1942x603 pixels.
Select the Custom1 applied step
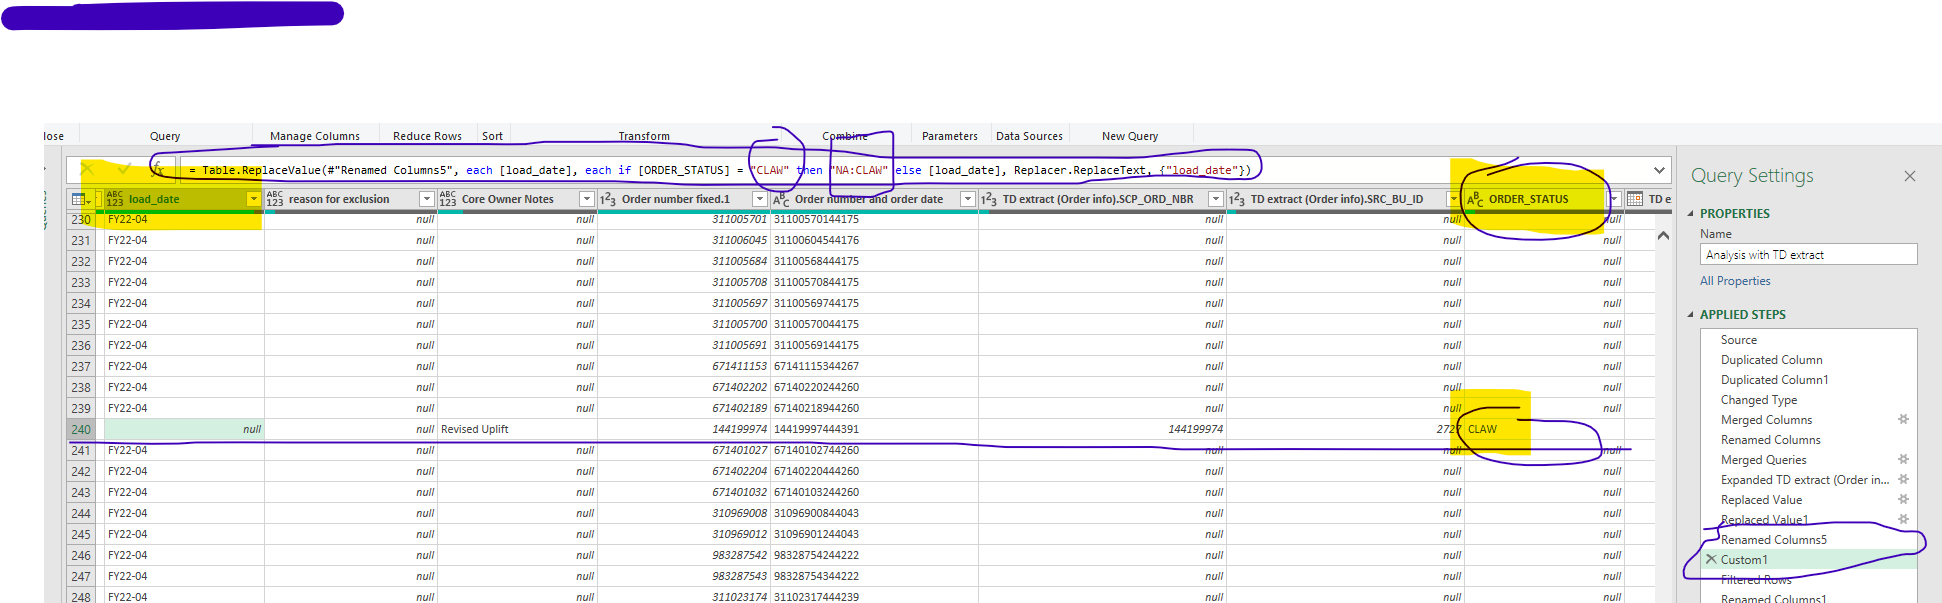click(x=1744, y=560)
